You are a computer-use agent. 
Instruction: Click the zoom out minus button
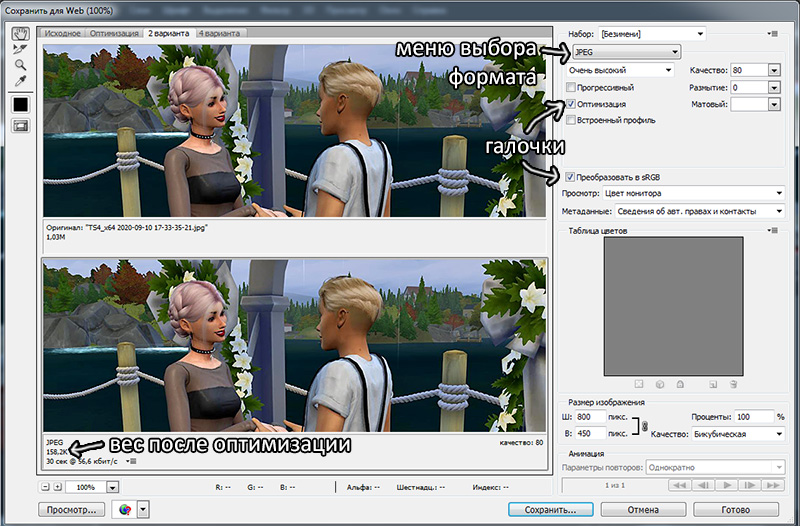pos(45,487)
